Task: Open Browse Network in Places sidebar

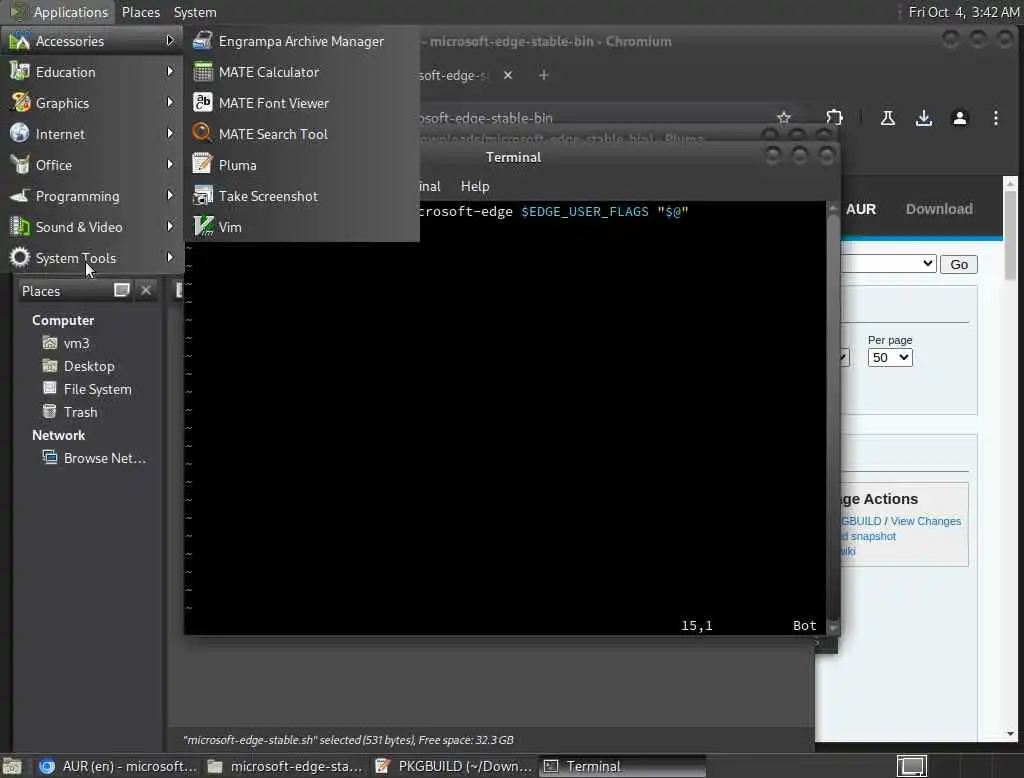Action: (x=104, y=459)
